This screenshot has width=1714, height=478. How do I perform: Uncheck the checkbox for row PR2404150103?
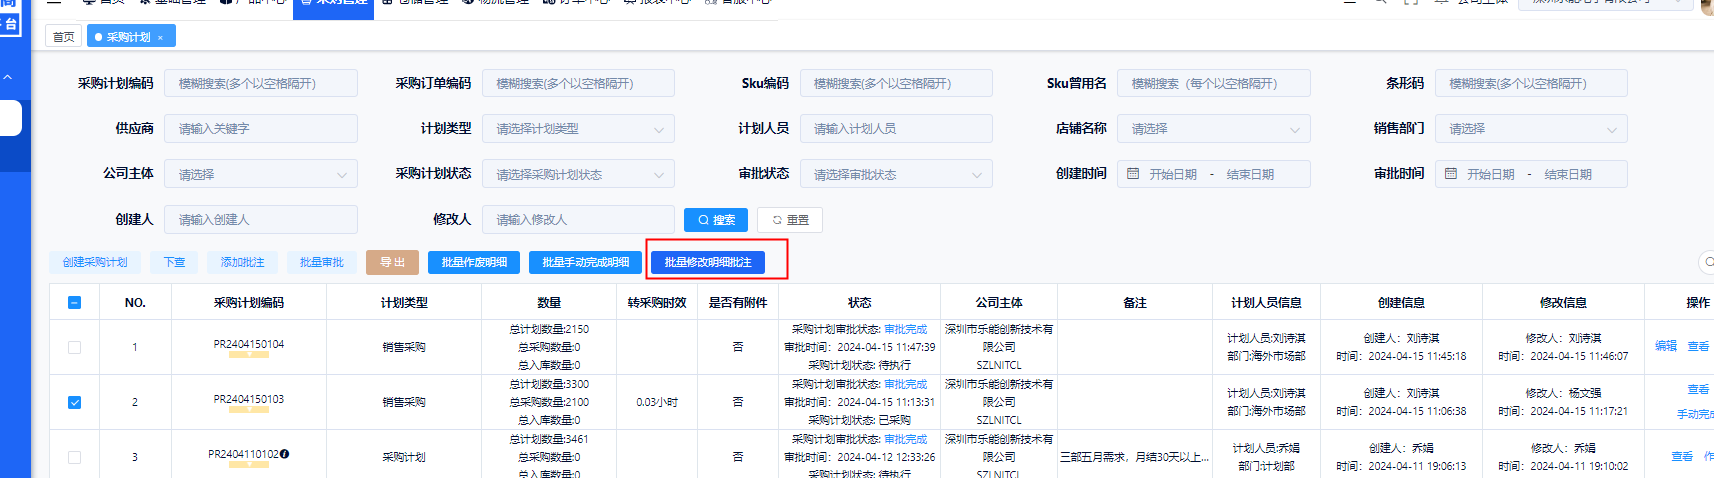[74, 402]
